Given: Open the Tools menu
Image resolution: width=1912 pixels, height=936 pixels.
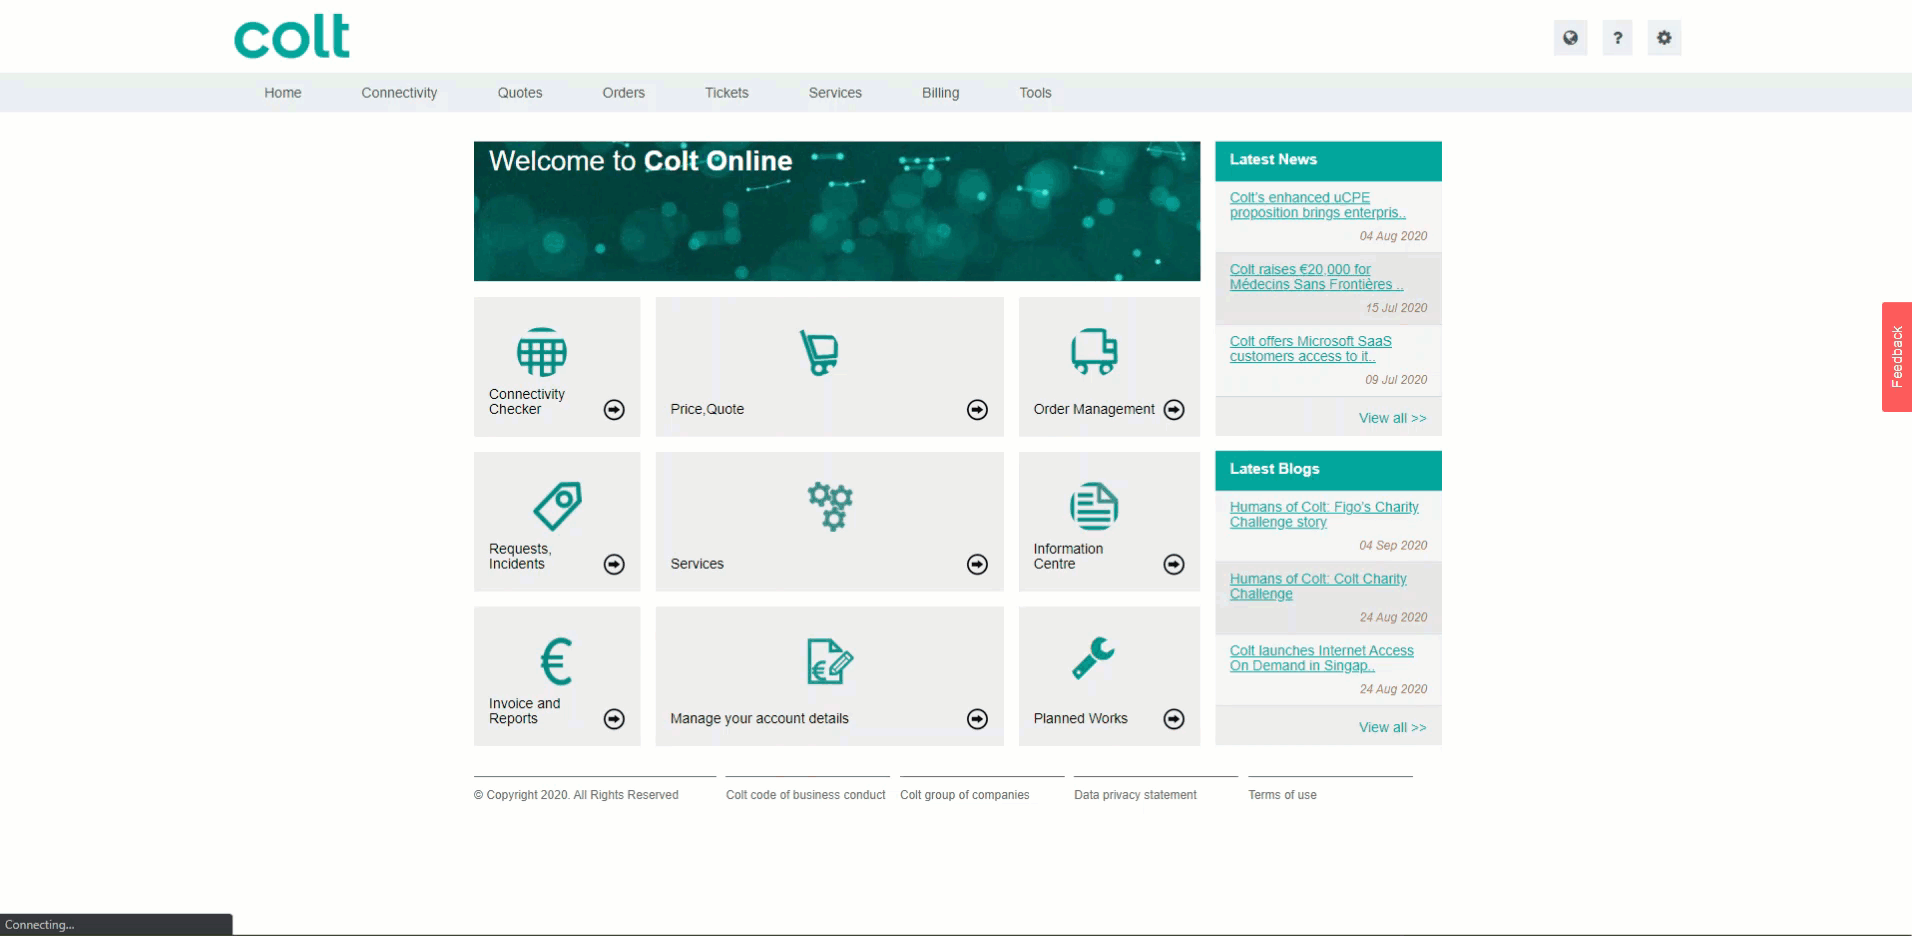Looking at the screenshot, I should tap(1035, 93).
